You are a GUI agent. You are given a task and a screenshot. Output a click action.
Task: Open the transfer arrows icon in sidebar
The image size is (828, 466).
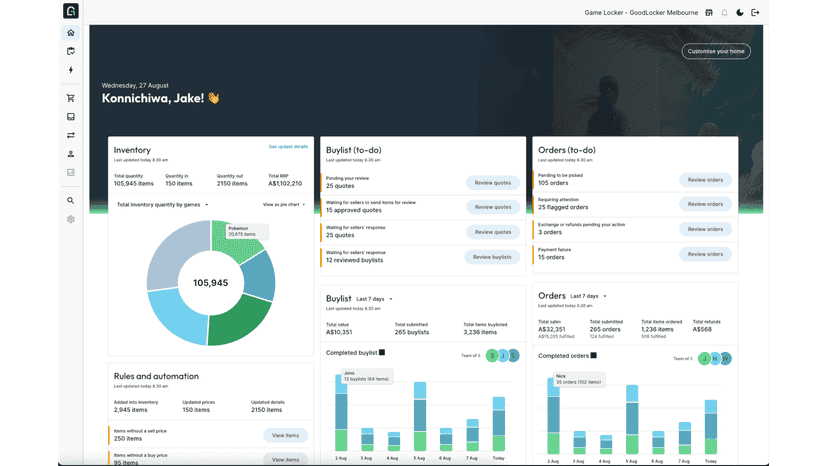click(x=71, y=135)
